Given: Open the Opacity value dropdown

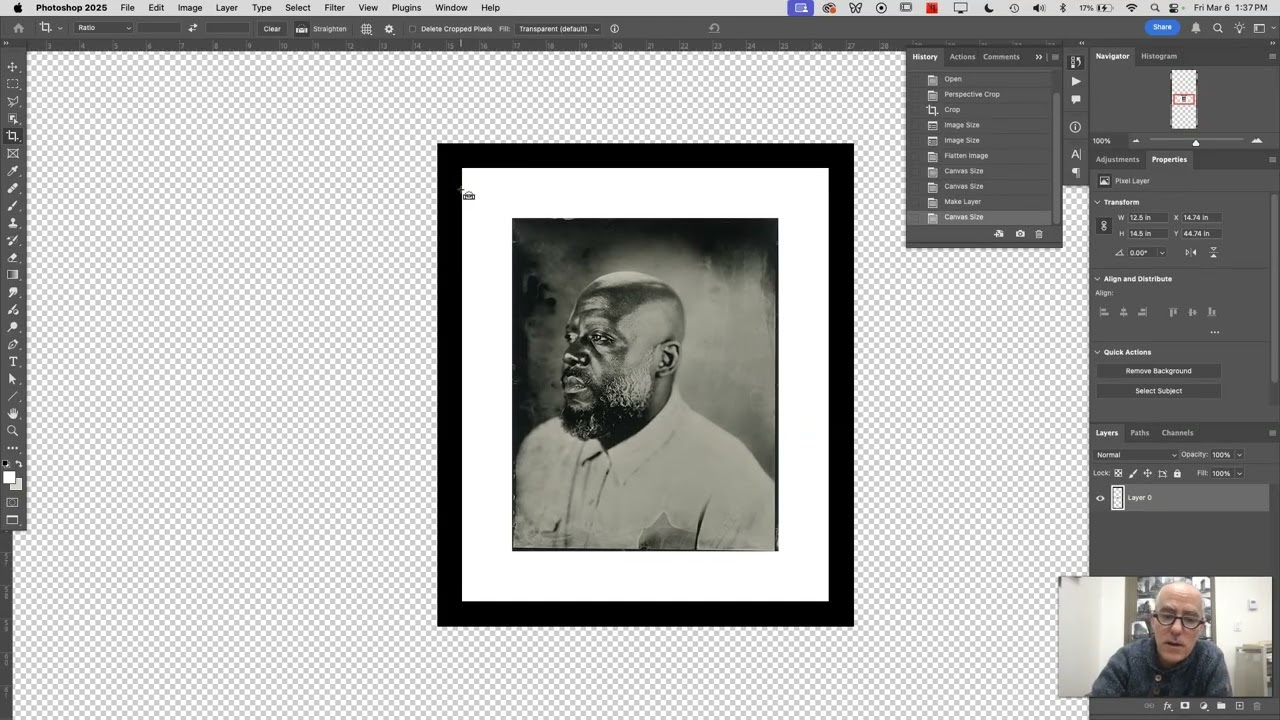Looking at the screenshot, I should (x=1239, y=455).
